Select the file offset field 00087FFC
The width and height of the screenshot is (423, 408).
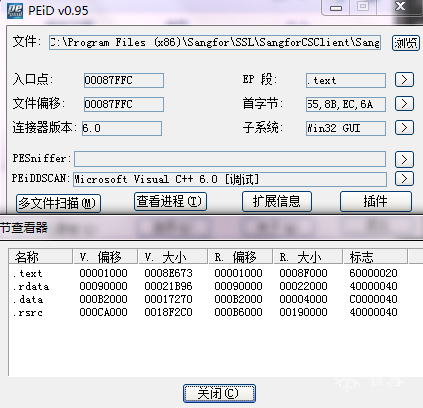pos(124,104)
